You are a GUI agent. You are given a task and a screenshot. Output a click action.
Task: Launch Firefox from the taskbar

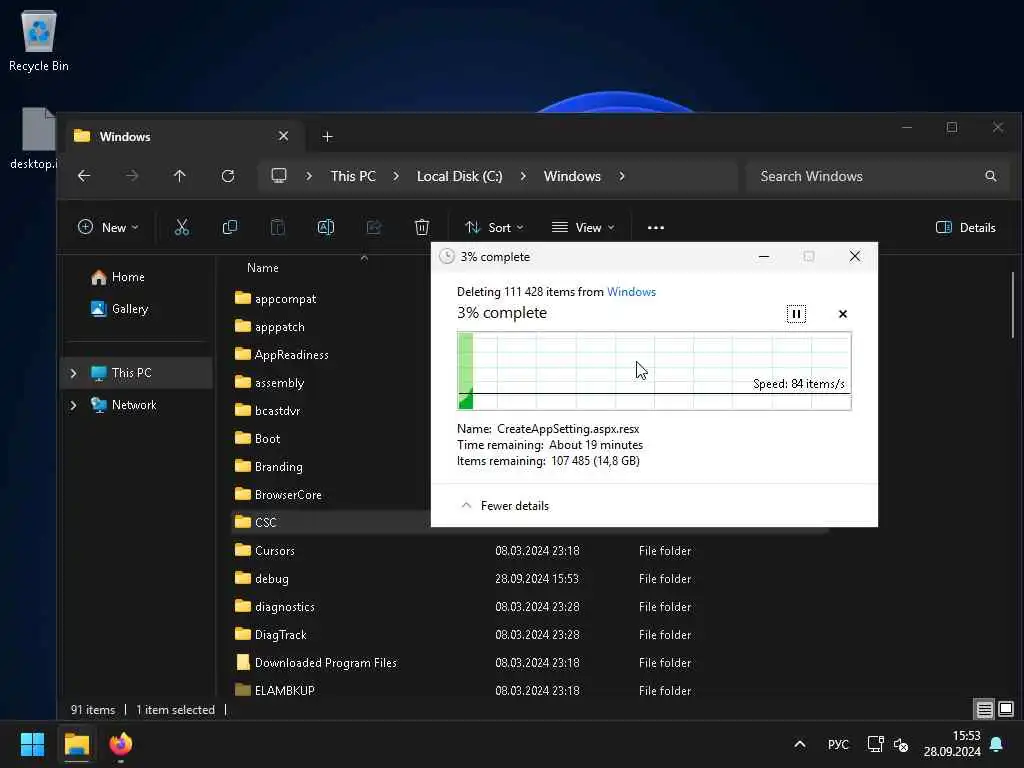[121, 744]
